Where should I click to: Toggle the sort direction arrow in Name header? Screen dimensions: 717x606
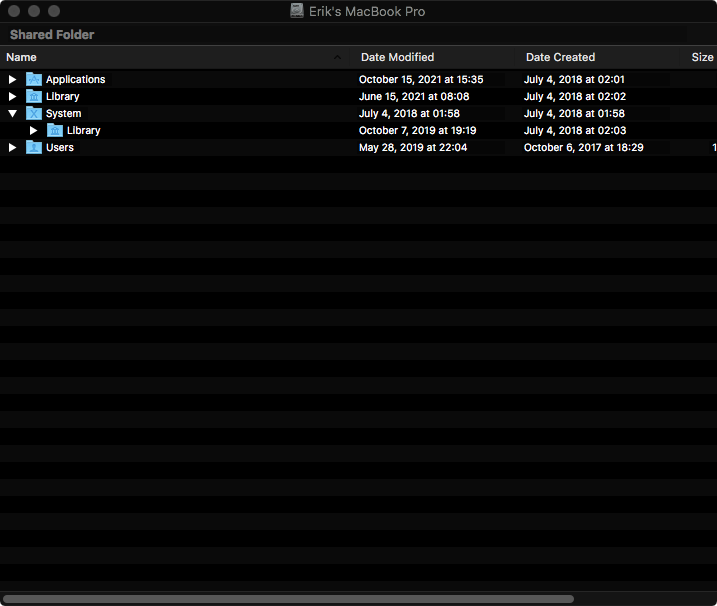pos(337,57)
